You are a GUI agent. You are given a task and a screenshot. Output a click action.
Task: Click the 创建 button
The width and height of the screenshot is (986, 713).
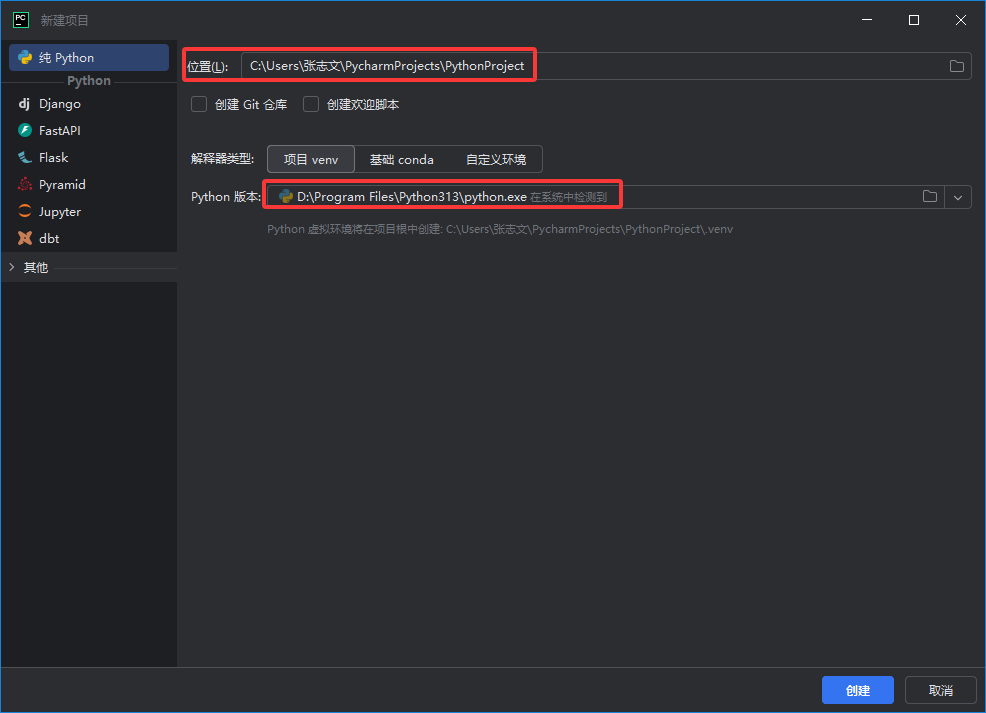coord(858,690)
